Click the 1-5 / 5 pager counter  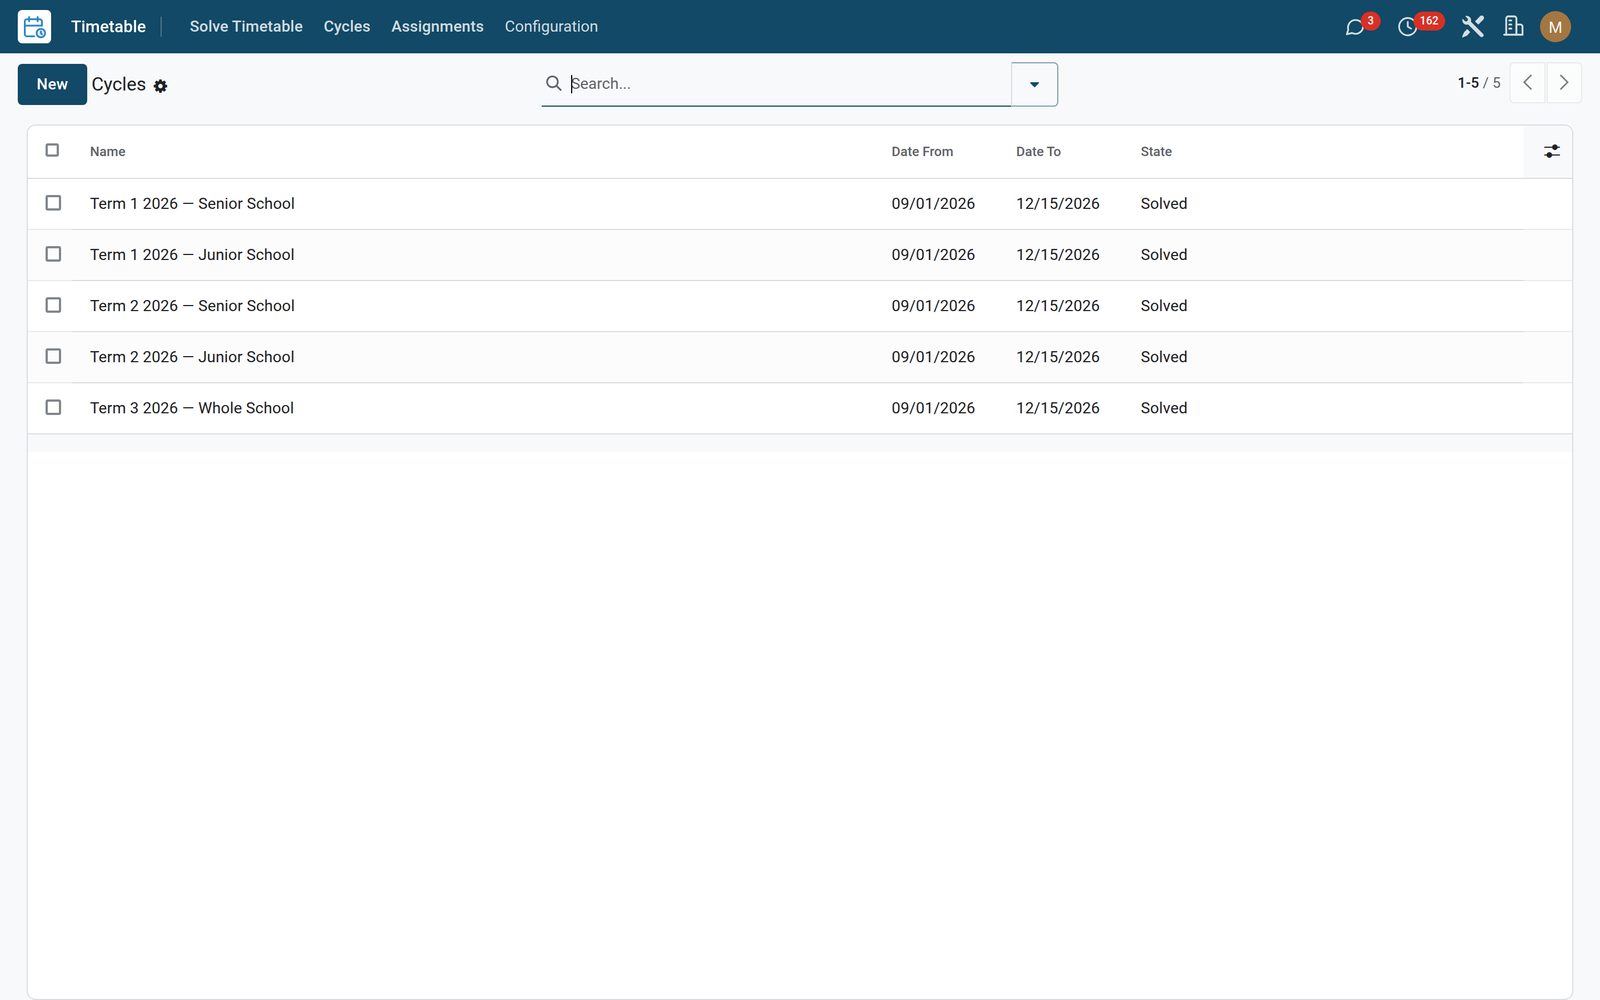pos(1479,83)
